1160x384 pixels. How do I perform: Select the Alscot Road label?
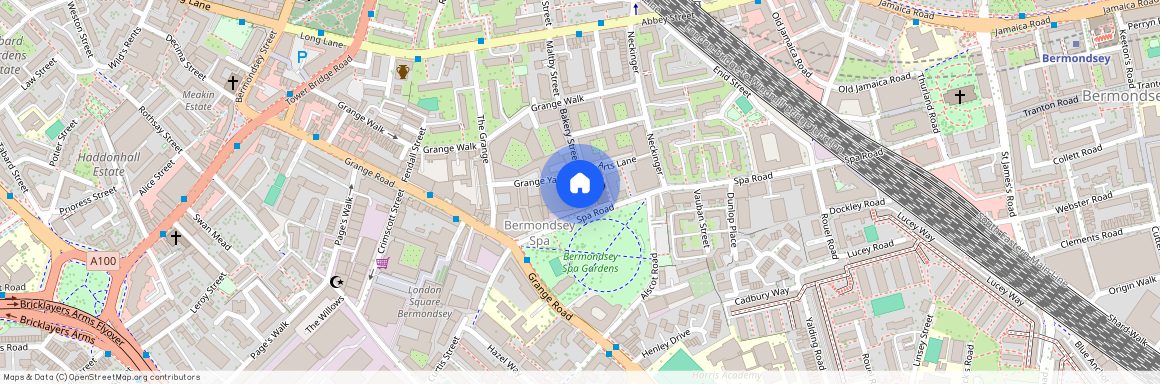click(650, 277)
